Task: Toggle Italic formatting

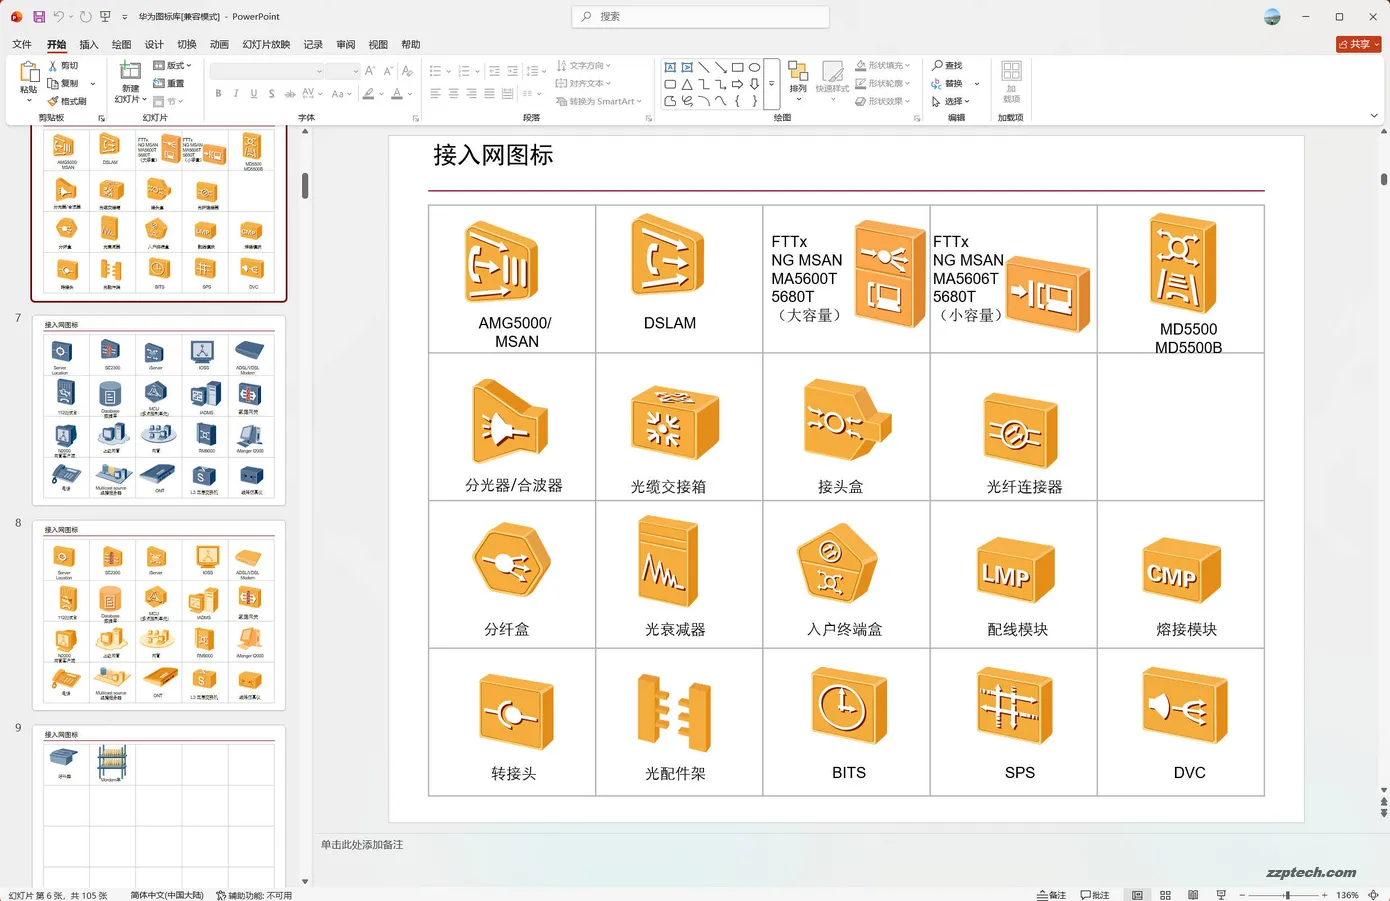Action: 236,94
